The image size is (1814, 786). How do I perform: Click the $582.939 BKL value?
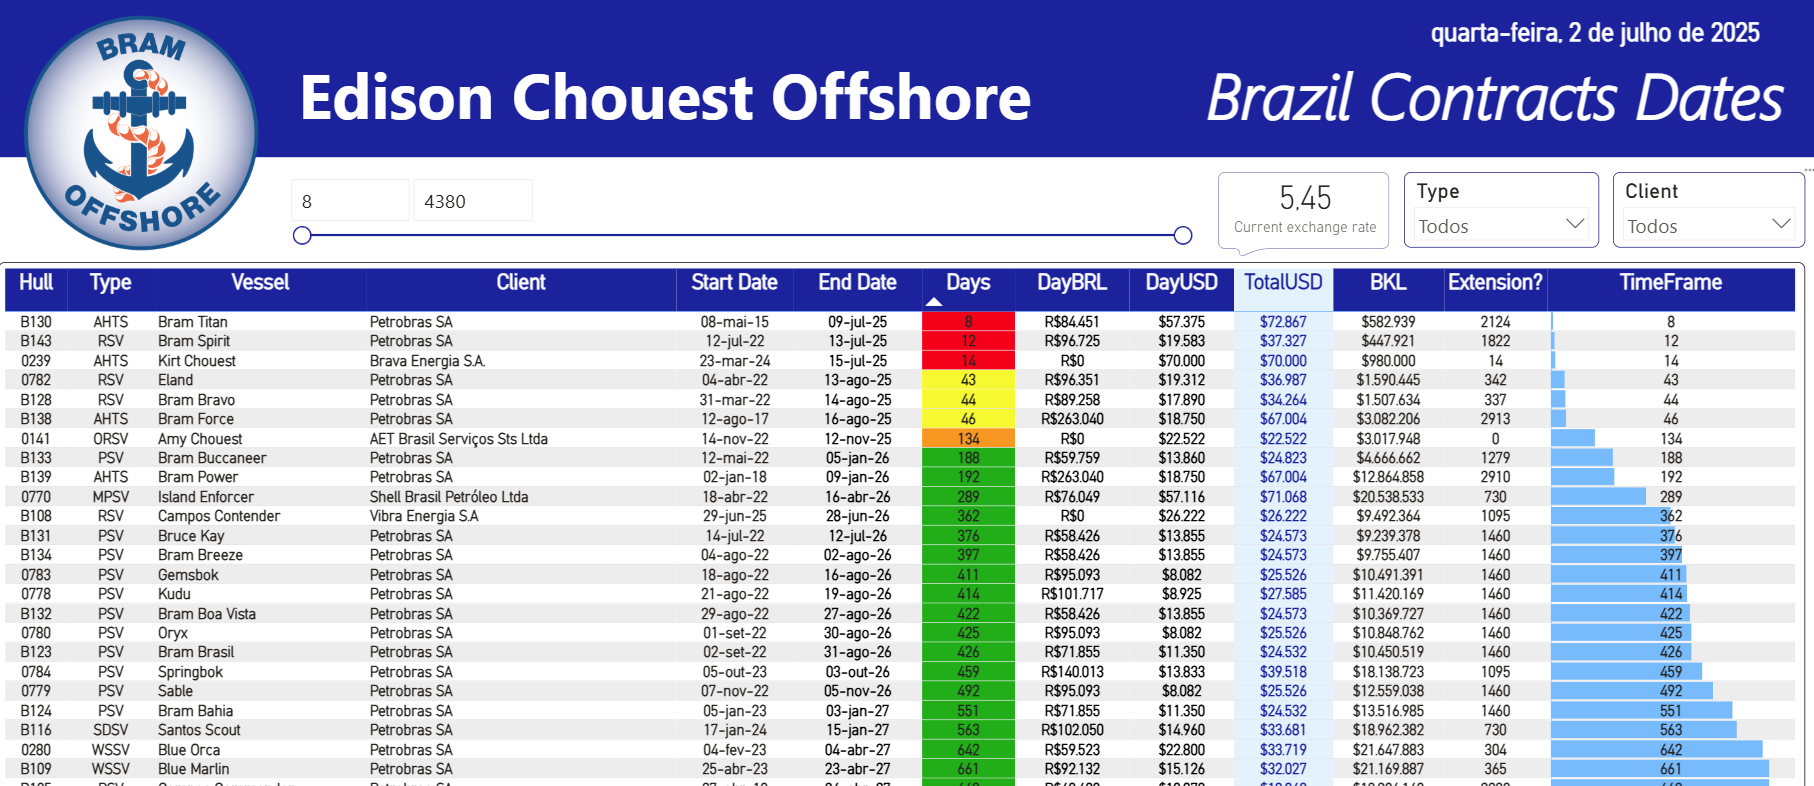point(1388,322)
